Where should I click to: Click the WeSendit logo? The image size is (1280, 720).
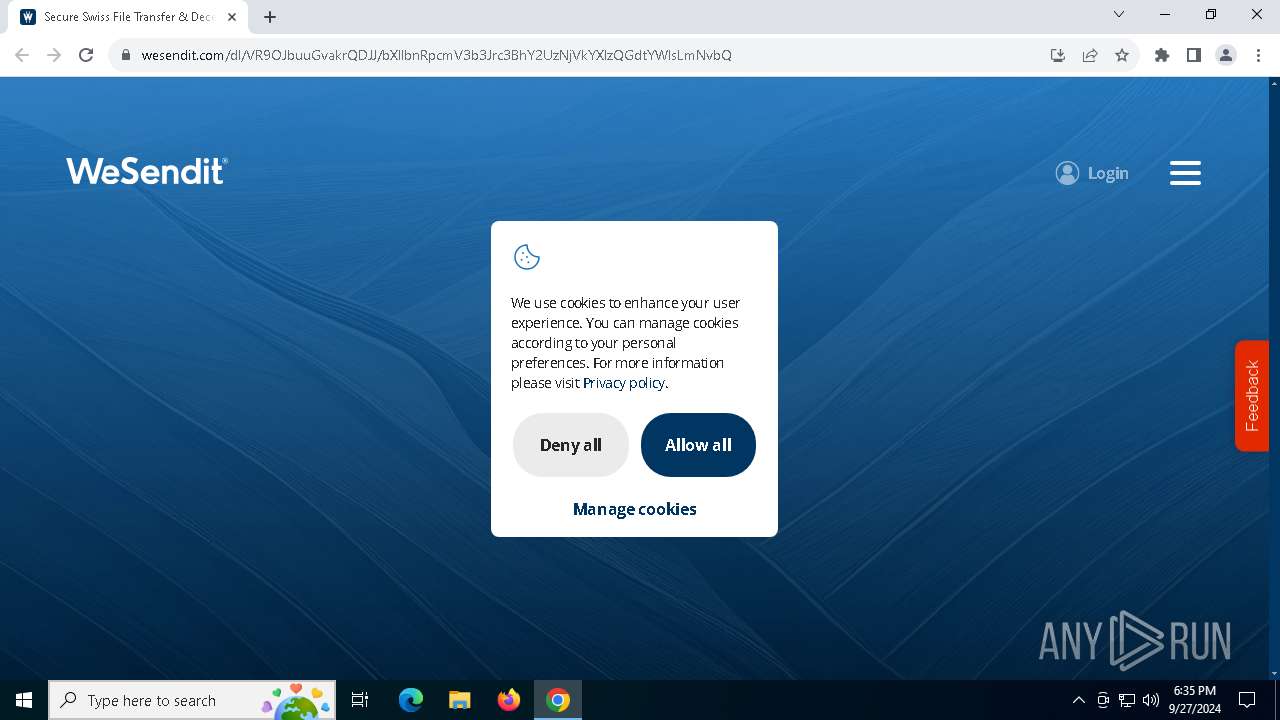point(147,172)
